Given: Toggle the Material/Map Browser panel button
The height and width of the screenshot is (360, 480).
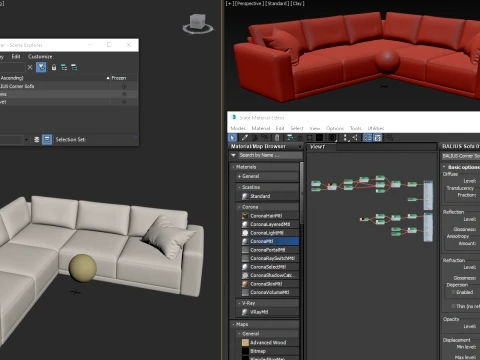Looking at the screenshot, I should [367, 138].
